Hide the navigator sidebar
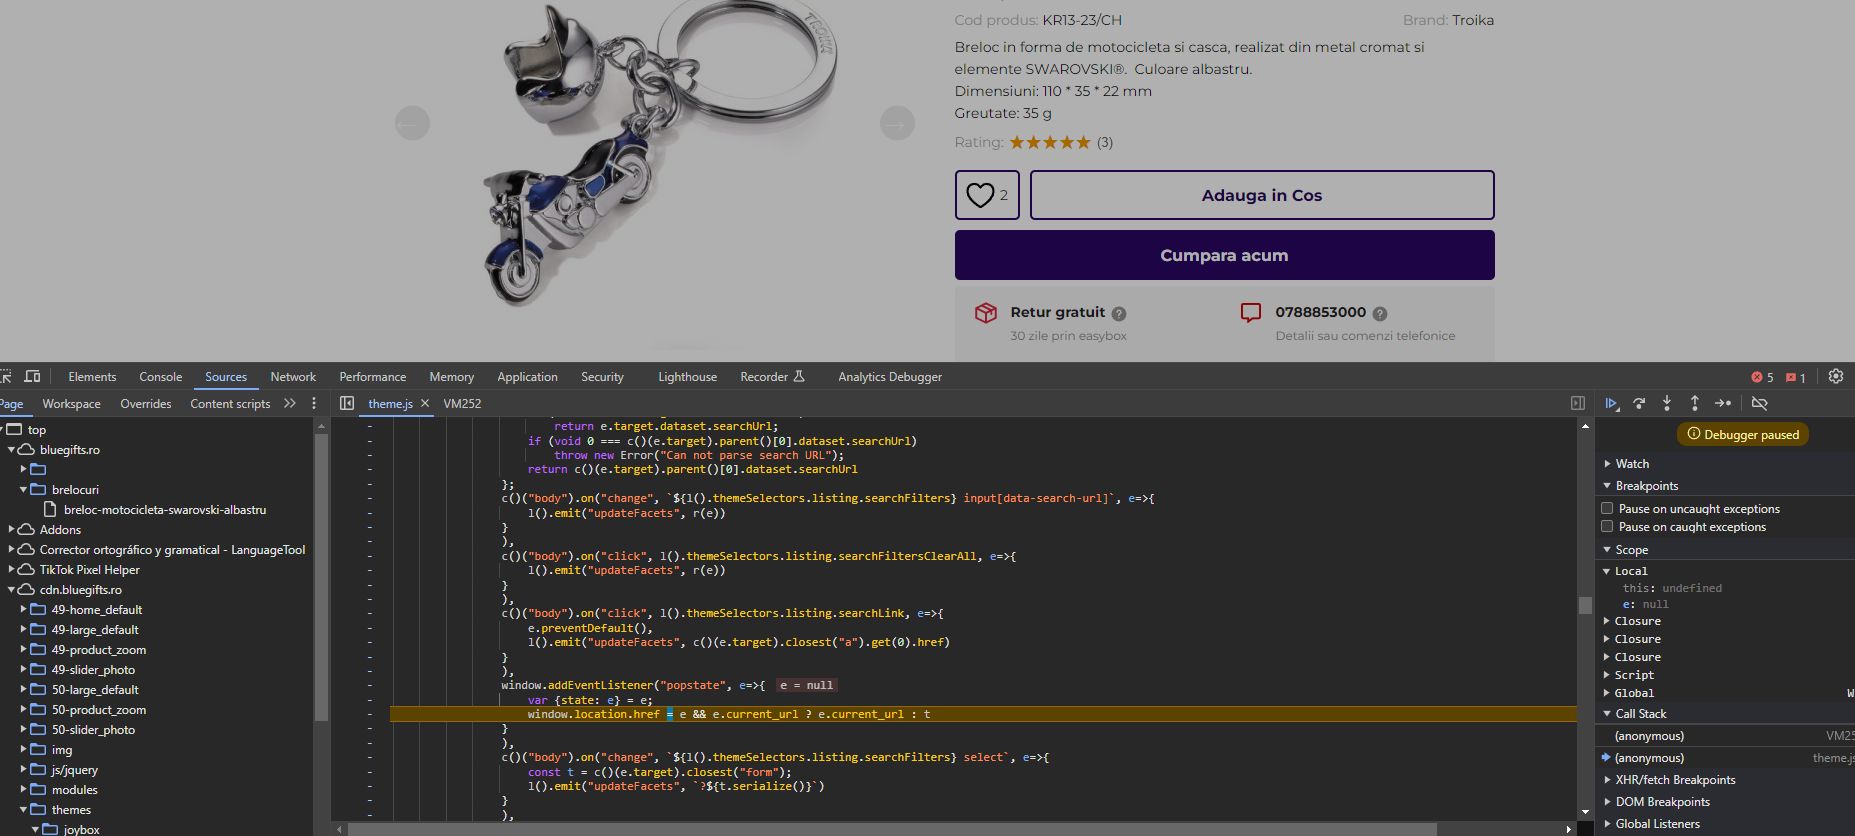The image size is (1855, 836). click(x=347, y=403)
